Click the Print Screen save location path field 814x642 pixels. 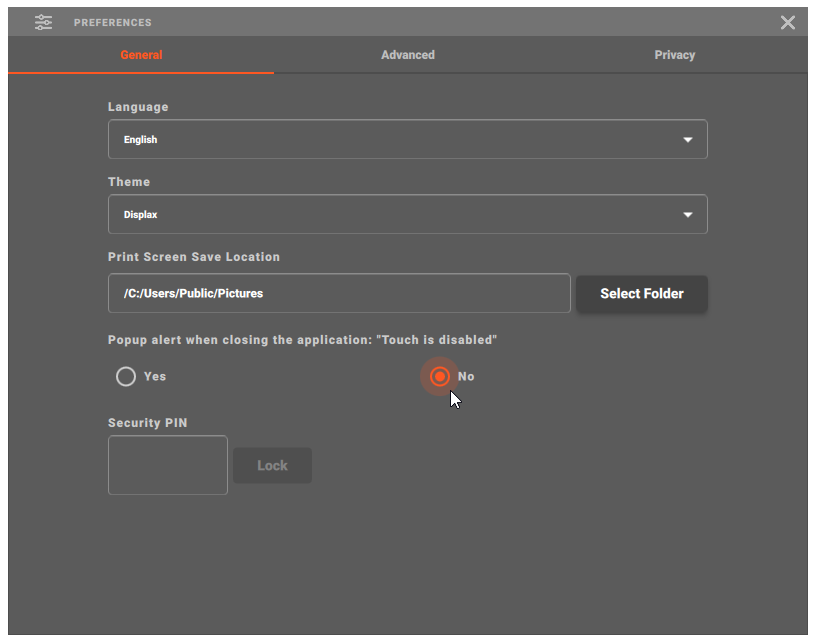[x=339, y=294]
